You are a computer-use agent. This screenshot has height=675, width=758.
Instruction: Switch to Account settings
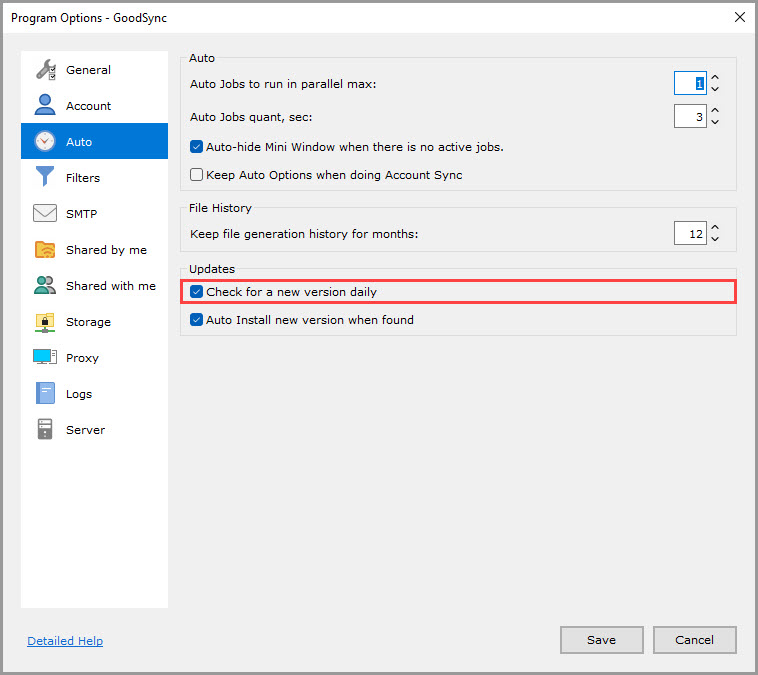click(x=88, y=106)
